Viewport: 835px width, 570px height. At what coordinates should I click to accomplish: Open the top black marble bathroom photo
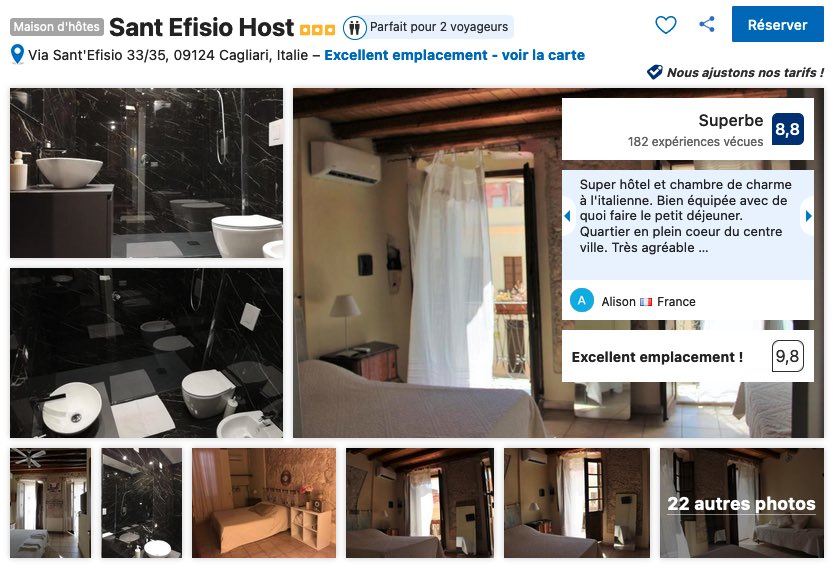tap(146, 173)
